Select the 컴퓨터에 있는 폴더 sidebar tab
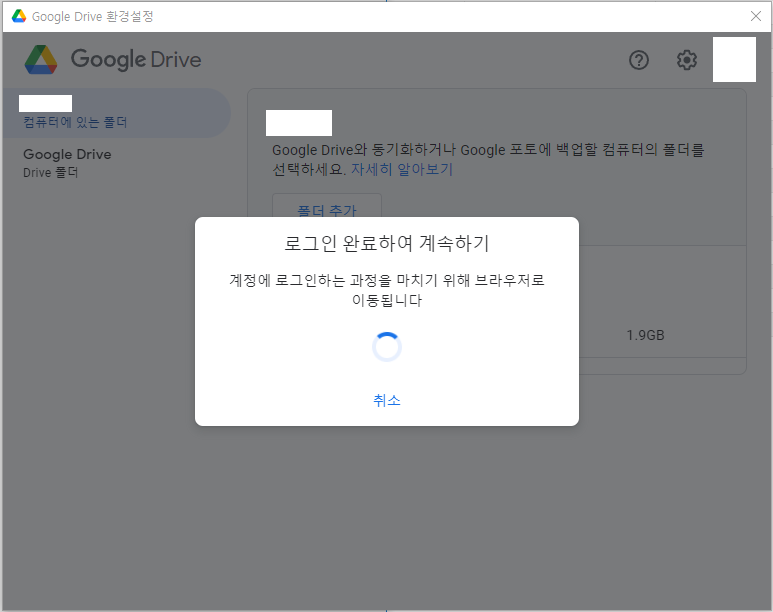This screenshot has height=612, width=773. click(116, 113)
